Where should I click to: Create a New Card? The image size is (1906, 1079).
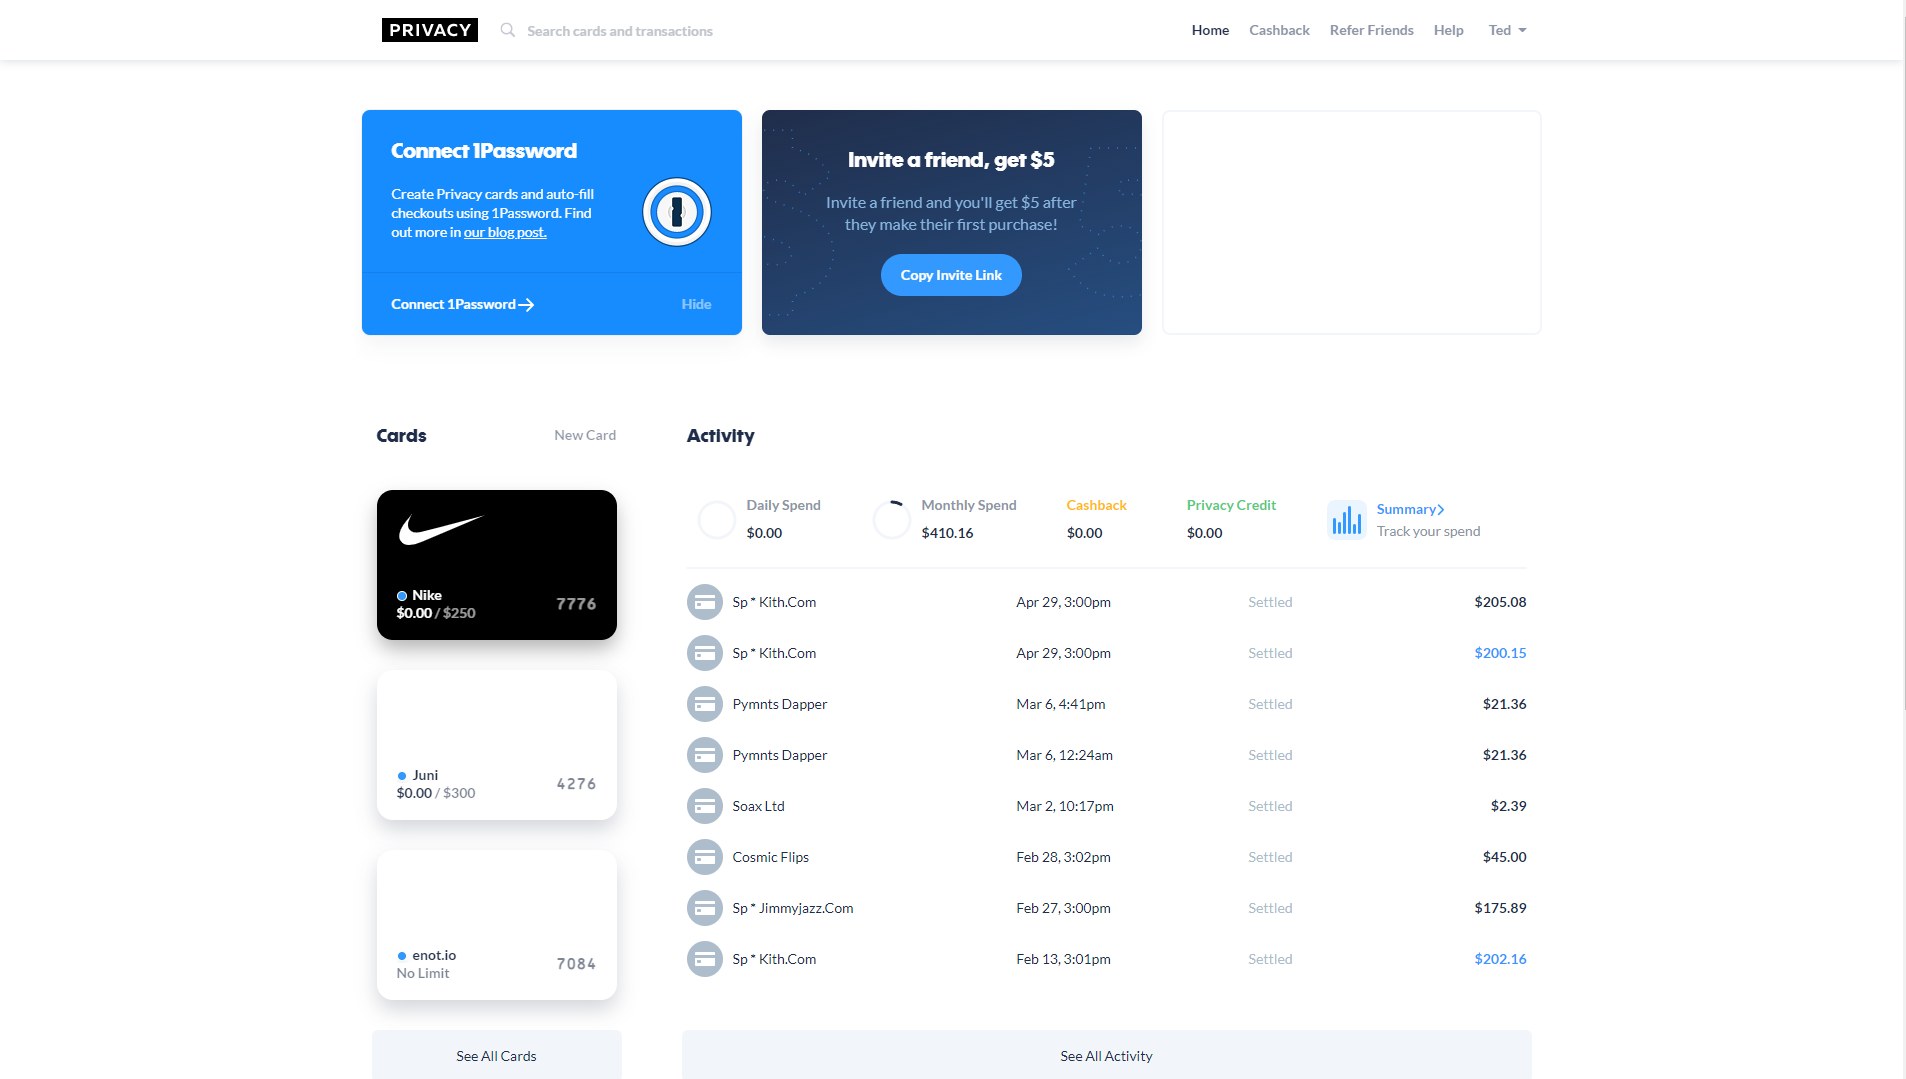pos(585,435)
